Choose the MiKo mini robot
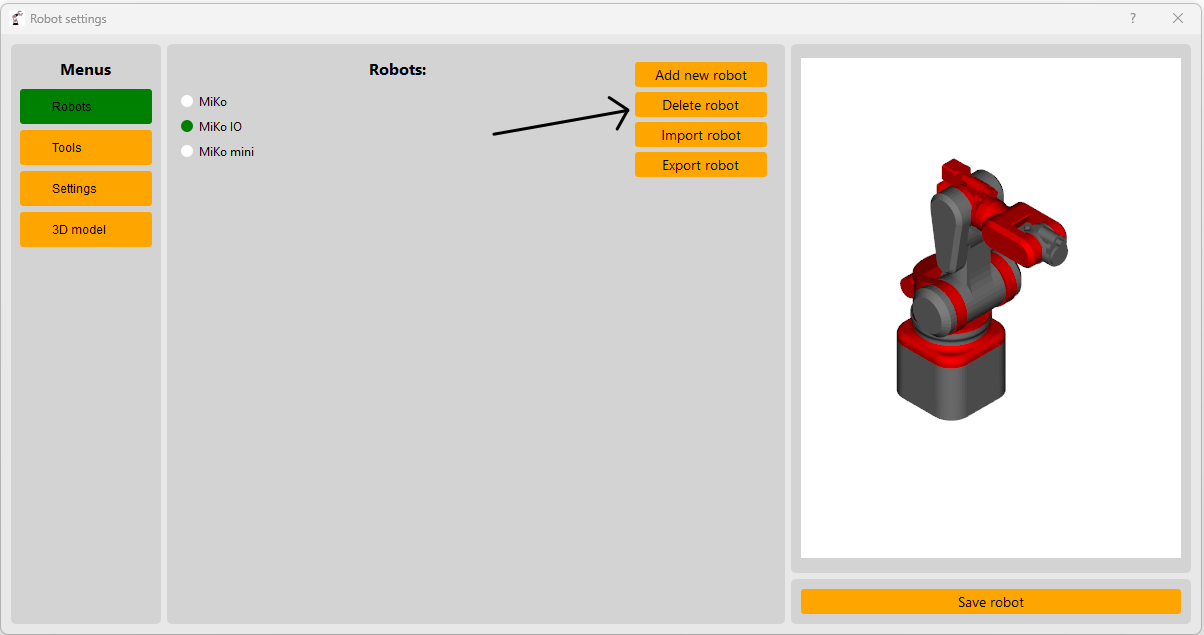Screen dimensions: 1204x635 pyautogui.click(x=187, y=152)
